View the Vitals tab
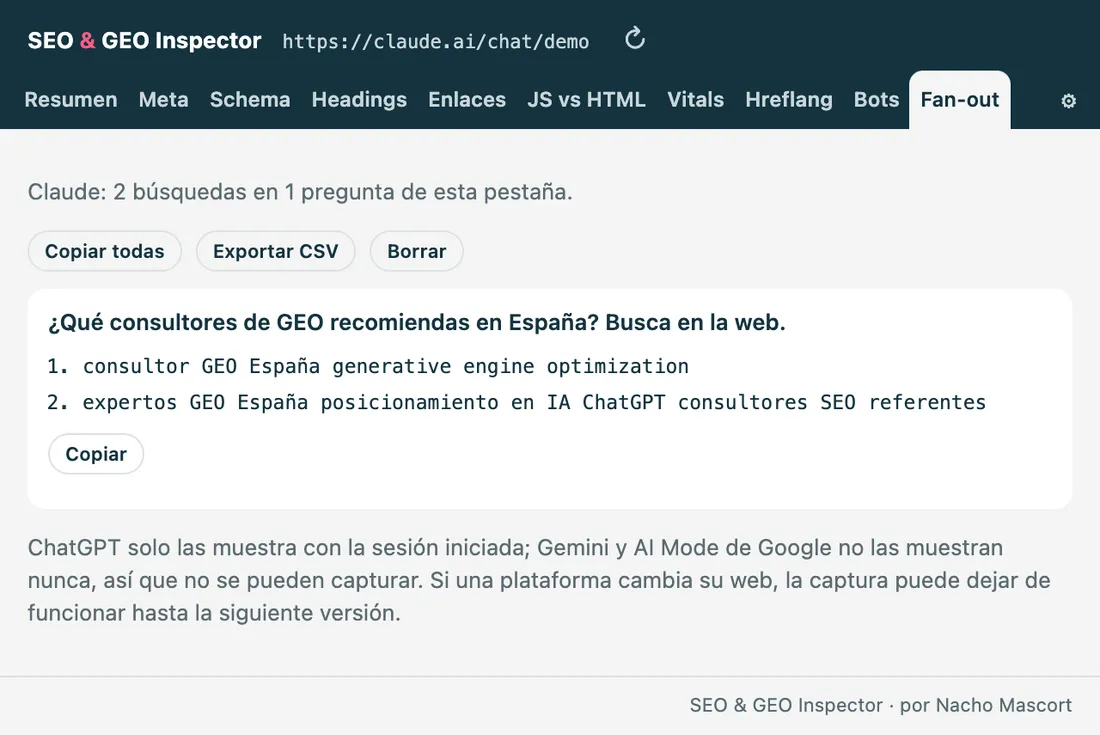Screen dimensions: 1100x735 point(695,100)
